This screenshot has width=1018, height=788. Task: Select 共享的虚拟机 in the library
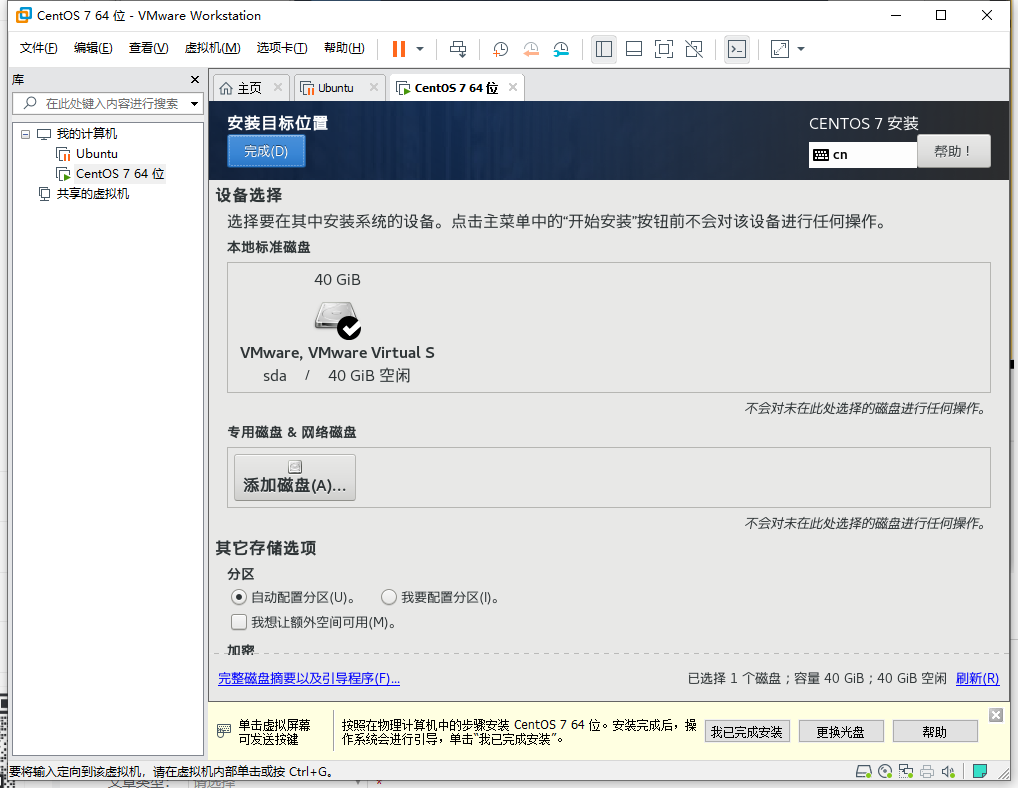(92, 194)
